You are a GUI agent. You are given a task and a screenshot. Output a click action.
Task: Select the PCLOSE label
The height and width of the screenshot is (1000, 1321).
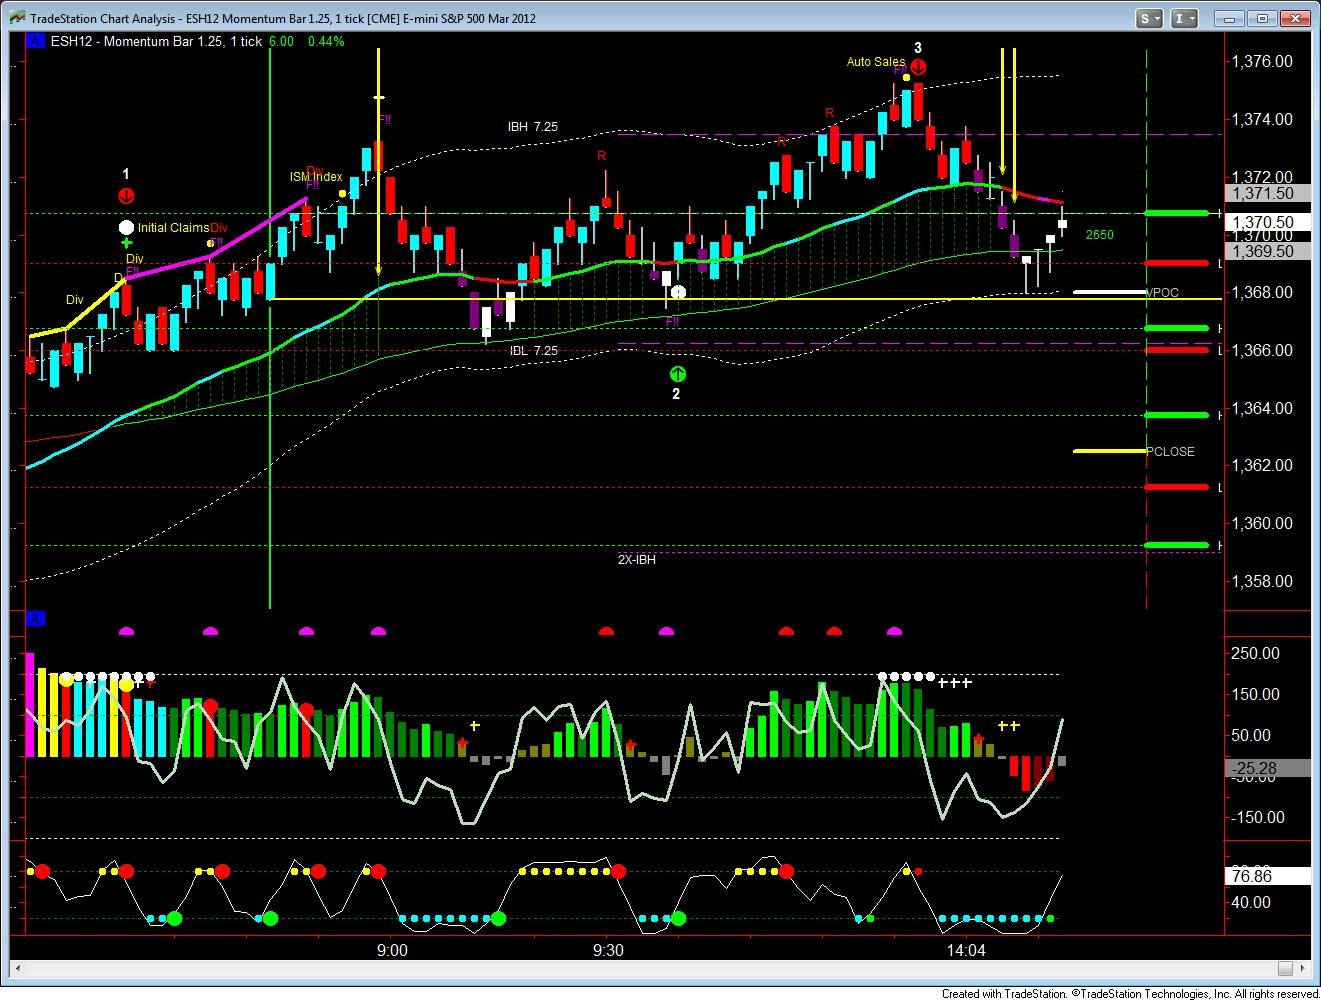(x=1171, y=452)
